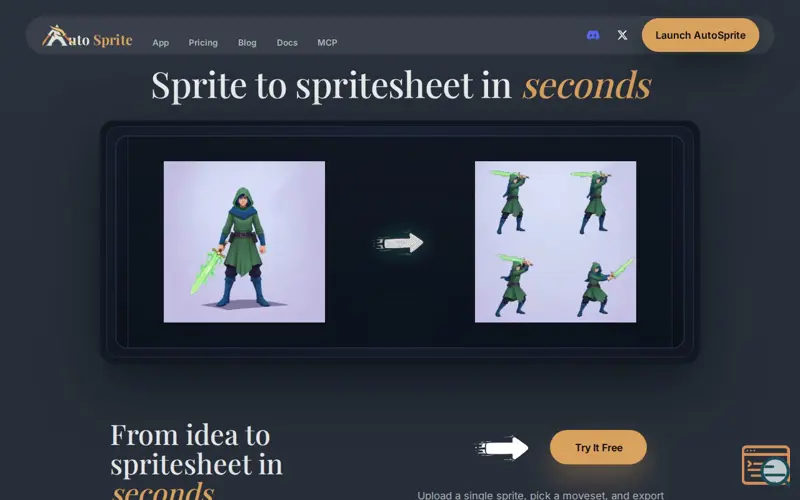Open the floating terminal window widget icon
Viewport: 800px width, 500px height.
point(766,465)
